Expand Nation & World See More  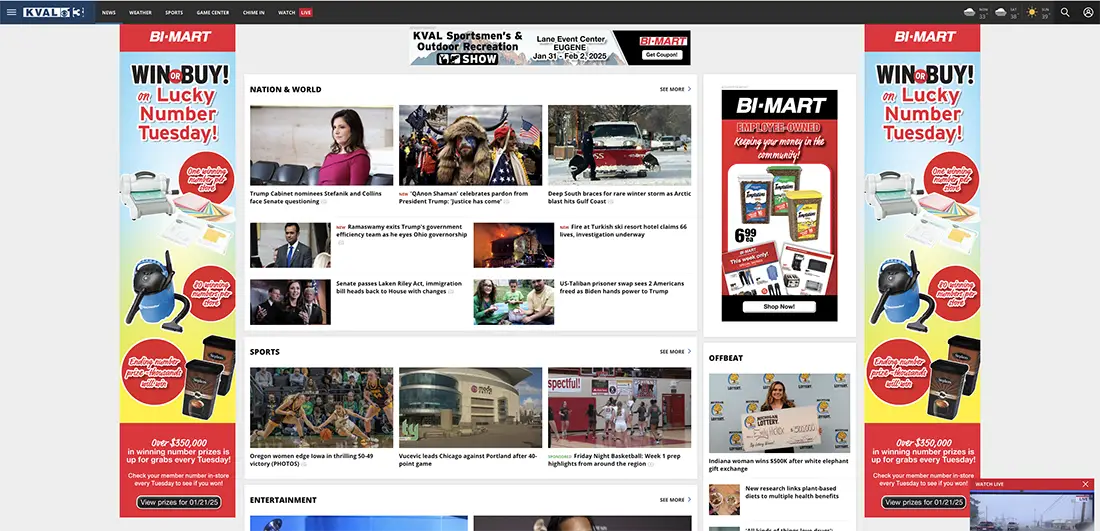click(x=675, y=89)
